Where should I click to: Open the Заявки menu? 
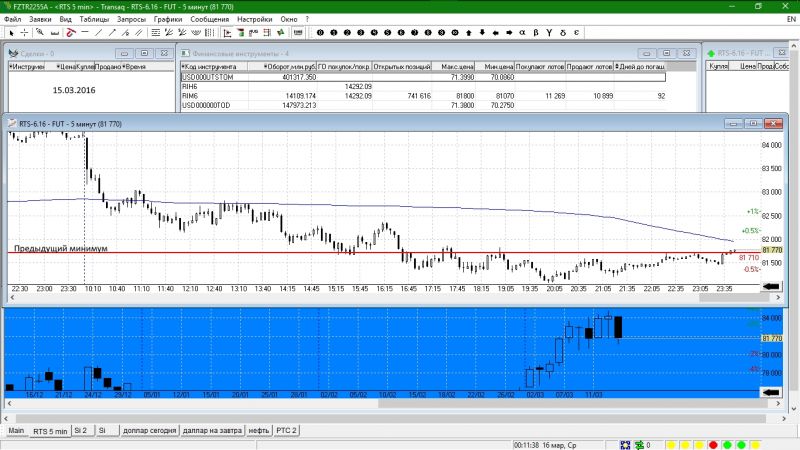[40, 19]
